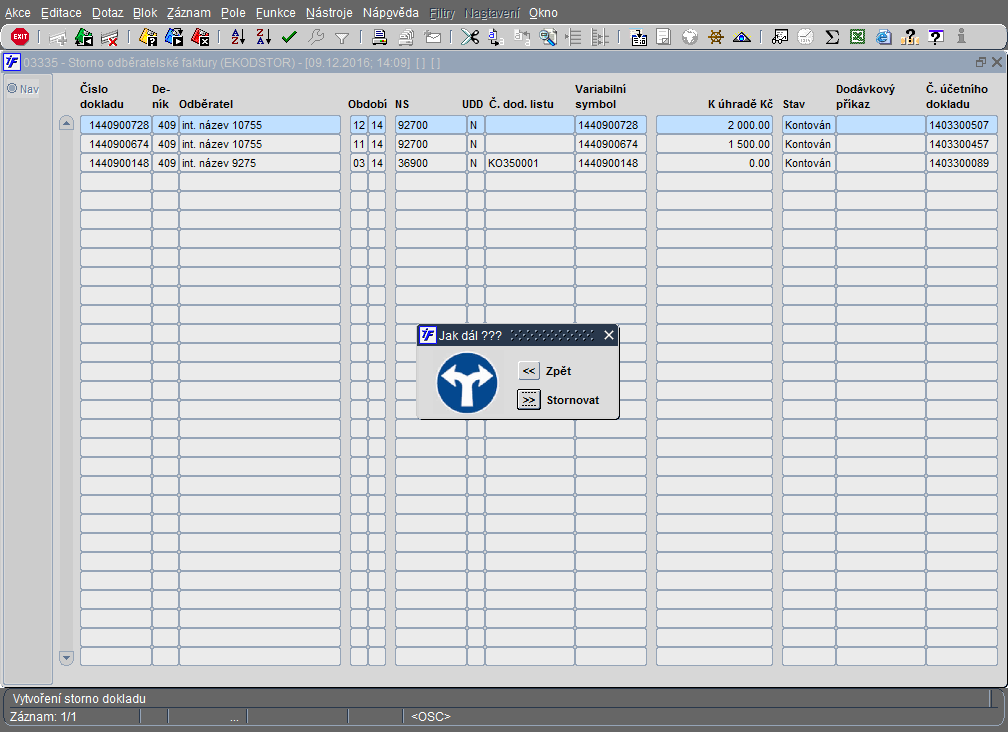This screenshot has width=1008, height=732.
Task: Click the ship's wheel toolbar icon
Action: click(716, 37)
